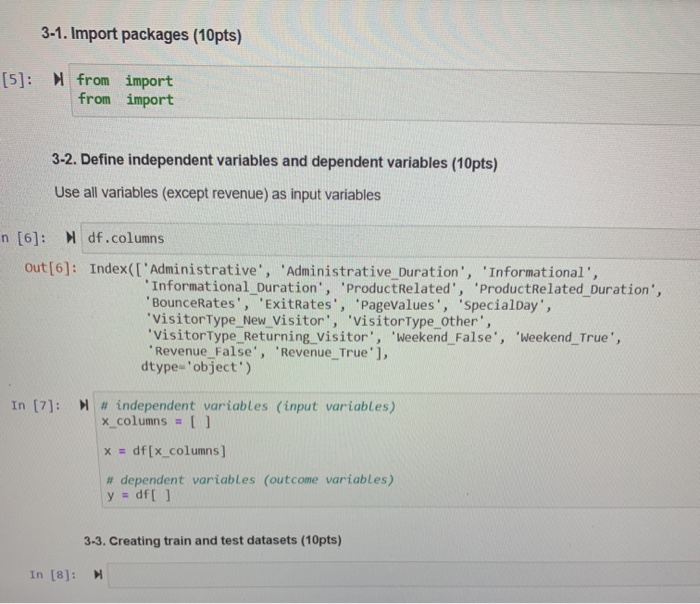This screenshot has height=604, width=700.
Task: Click 'VisitorType_New_Visitor' in the output
Action: click(238, 320)
